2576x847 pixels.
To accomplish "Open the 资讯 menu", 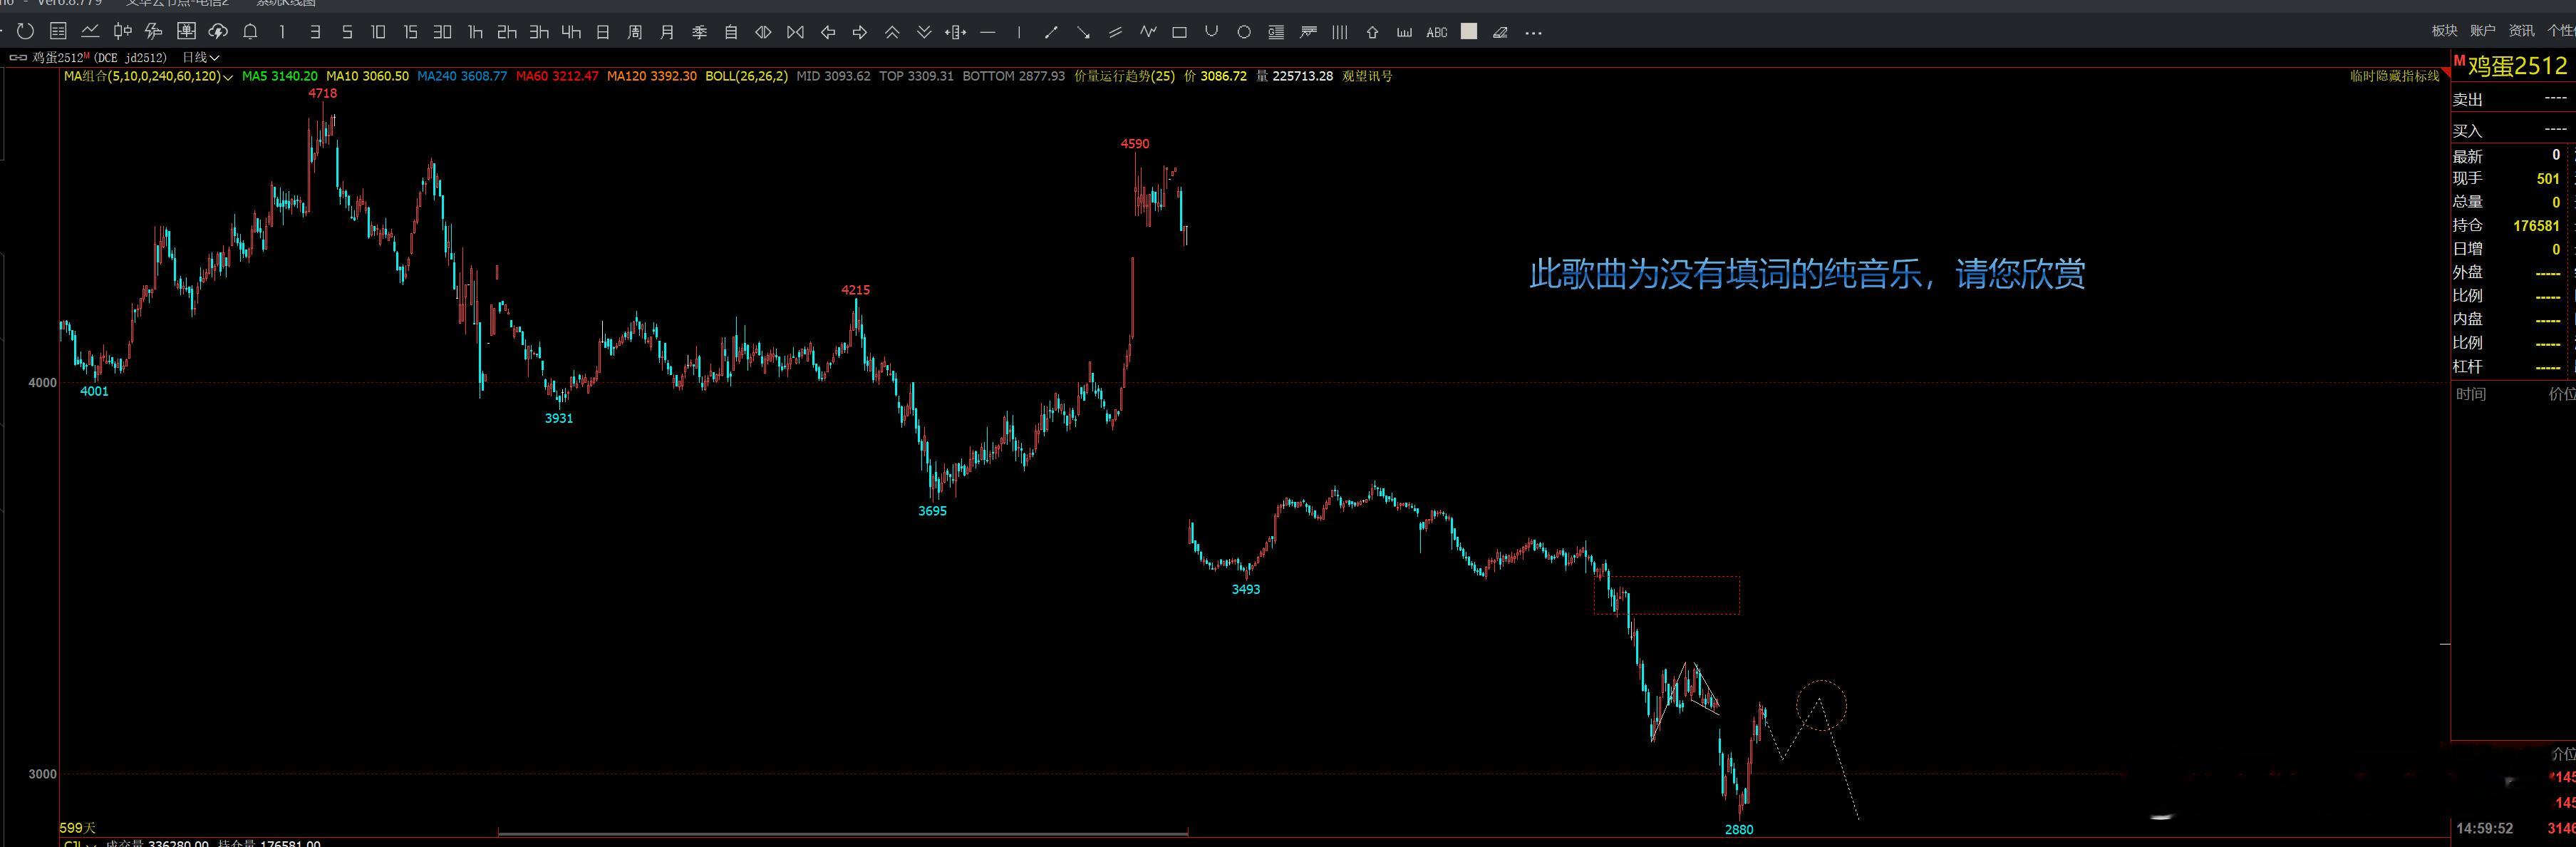I will pyautogui.click(x=2521, y=31).
